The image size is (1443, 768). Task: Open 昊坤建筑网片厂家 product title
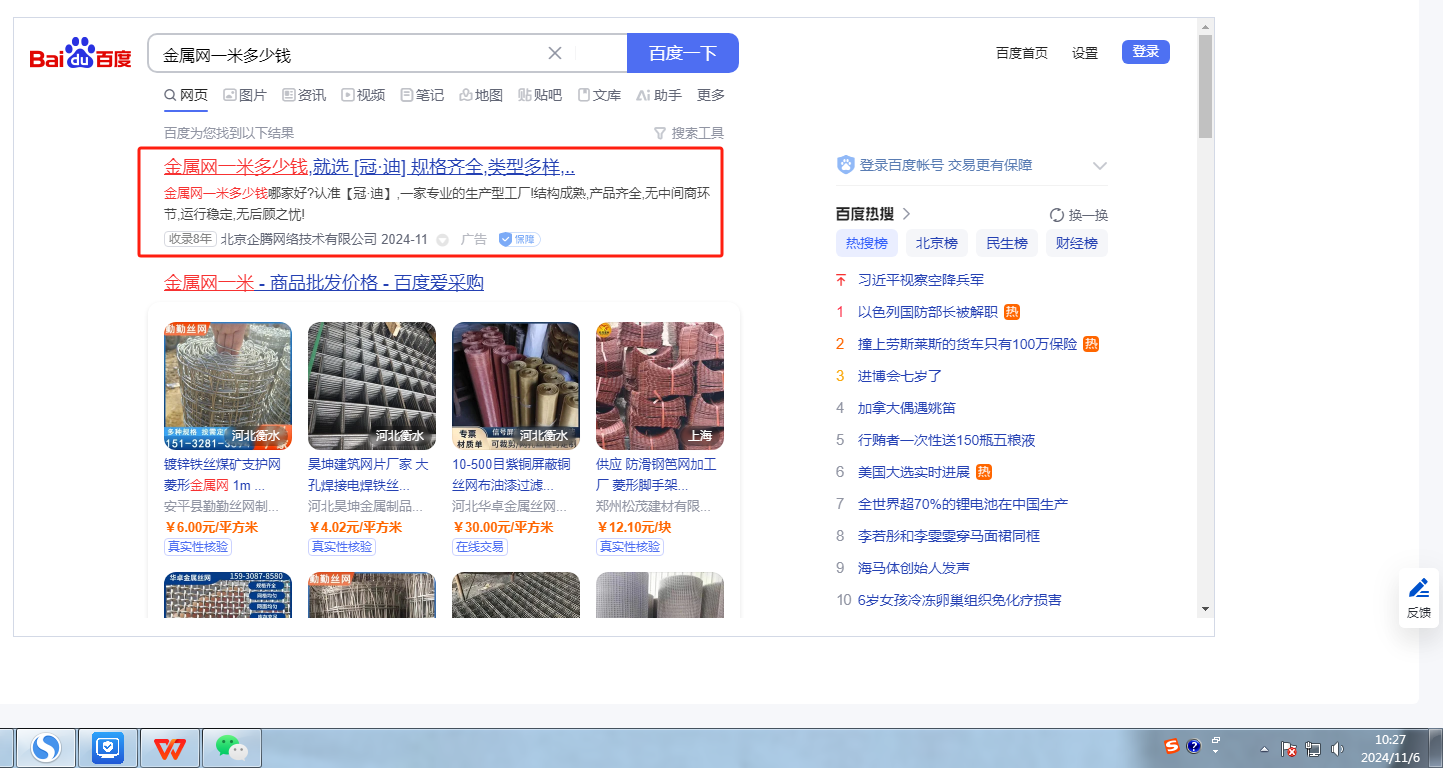368,475
